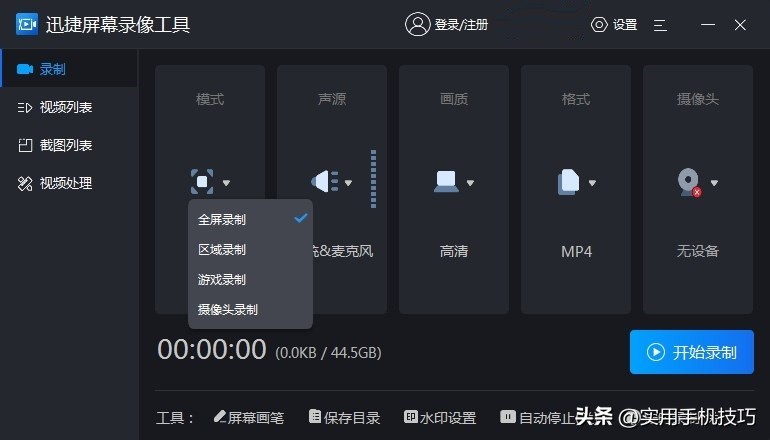Viewport: 770px width, 440px height.
Task: Click the pen icon beside 屏幕画笔
Action: click(220, 416)
